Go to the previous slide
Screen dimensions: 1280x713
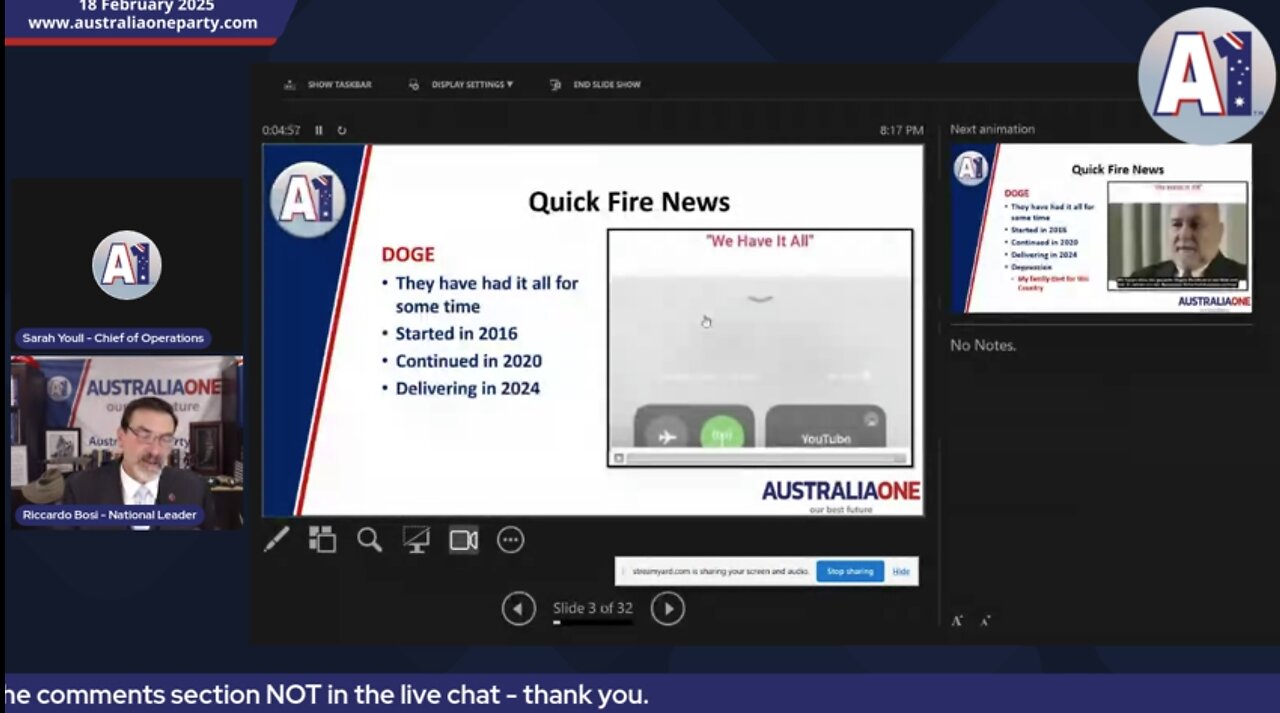[518, 608]
